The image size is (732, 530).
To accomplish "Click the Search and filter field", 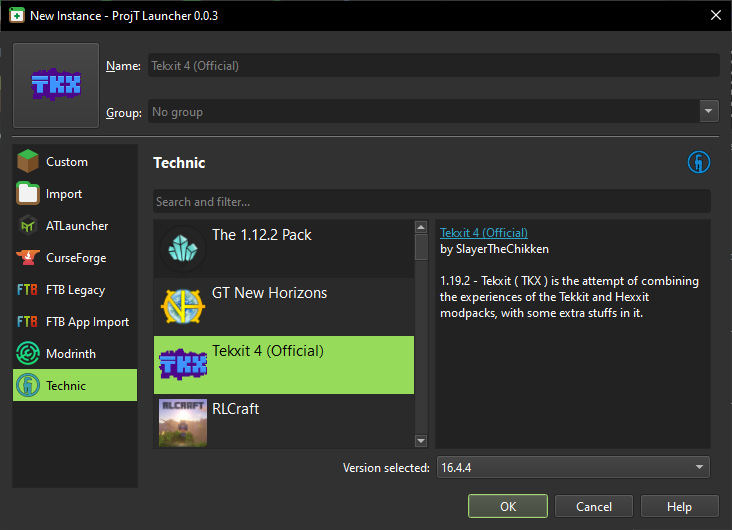I will (431, 202).
